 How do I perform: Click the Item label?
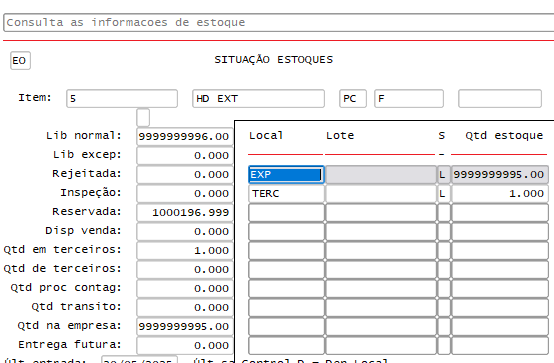coord(35,98)
